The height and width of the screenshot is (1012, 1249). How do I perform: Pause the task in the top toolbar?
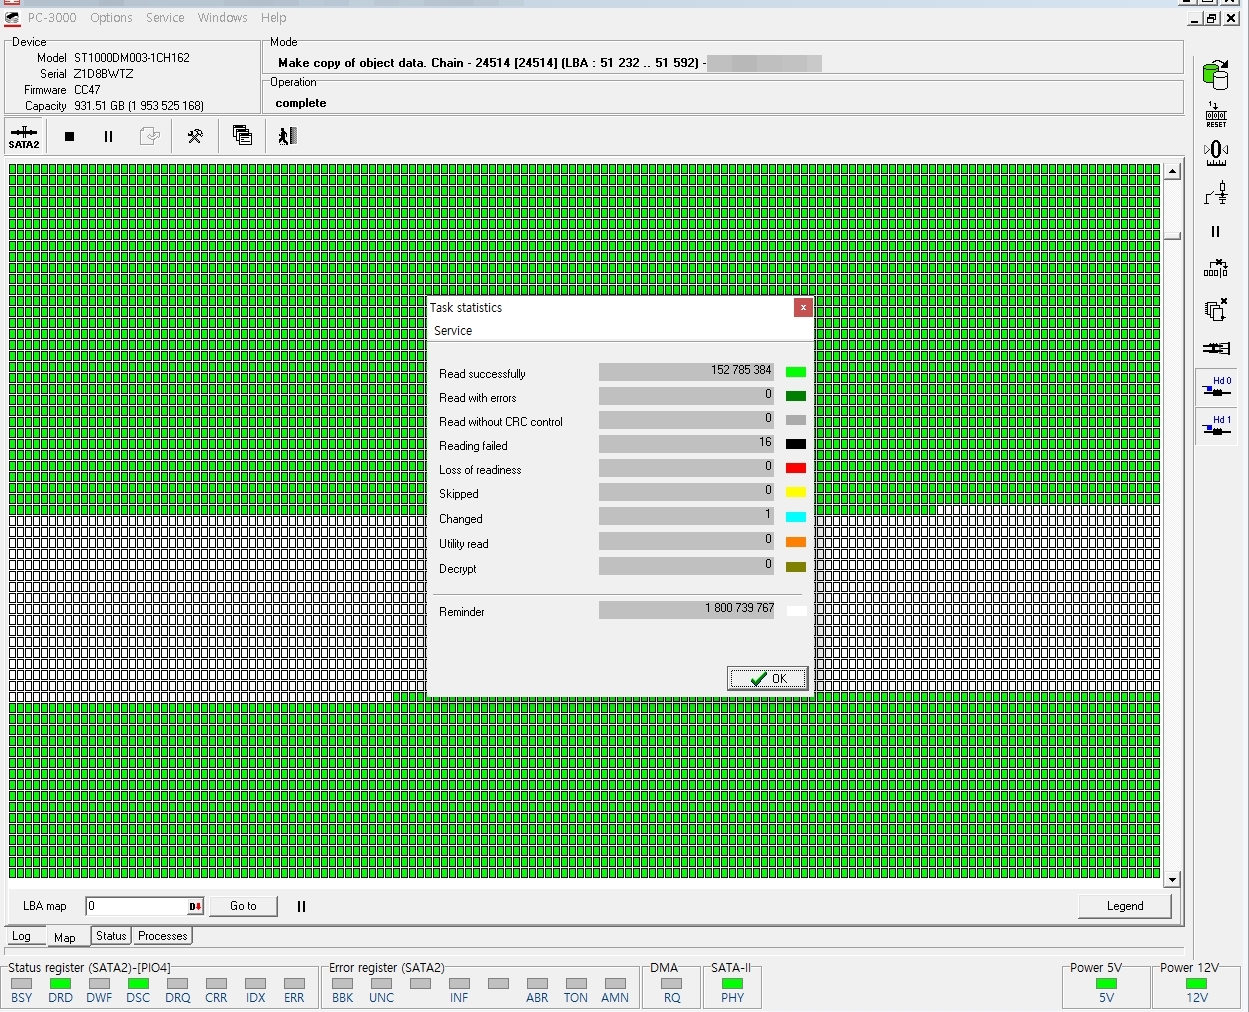point(108,136)
